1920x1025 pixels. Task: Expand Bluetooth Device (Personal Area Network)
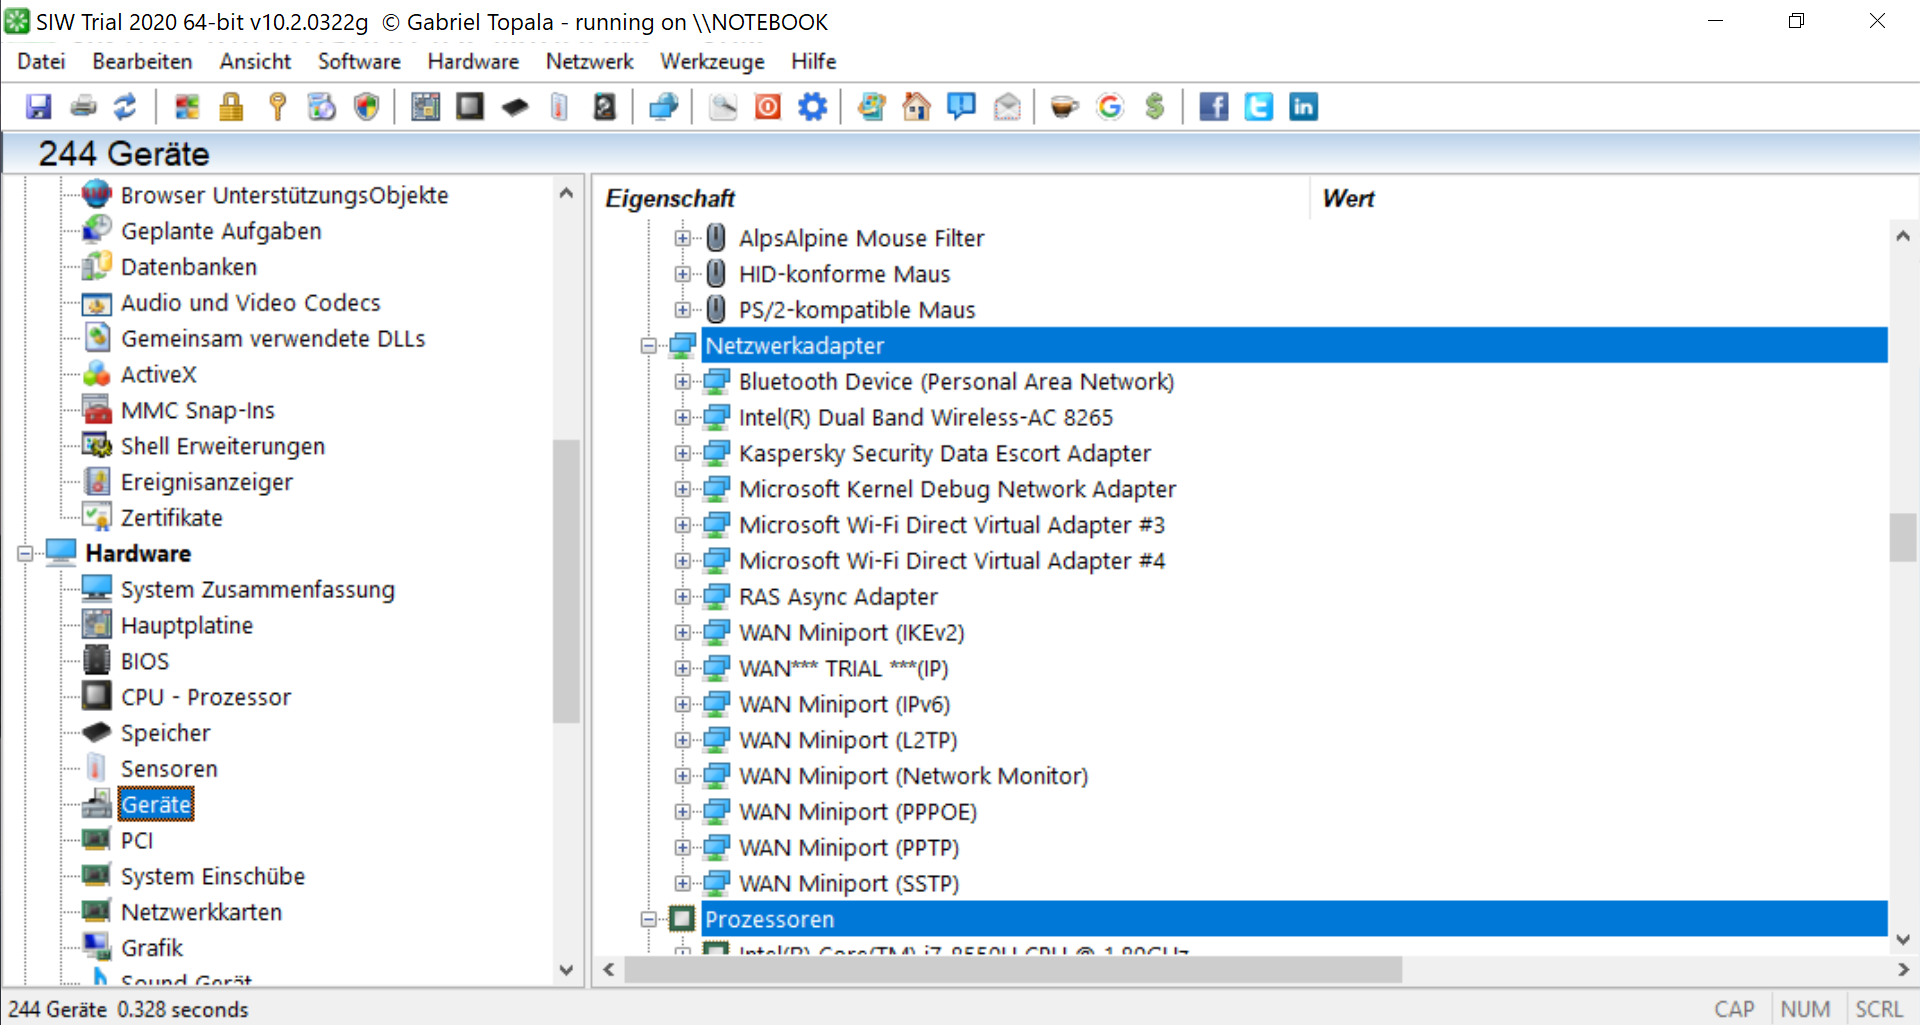682,382
